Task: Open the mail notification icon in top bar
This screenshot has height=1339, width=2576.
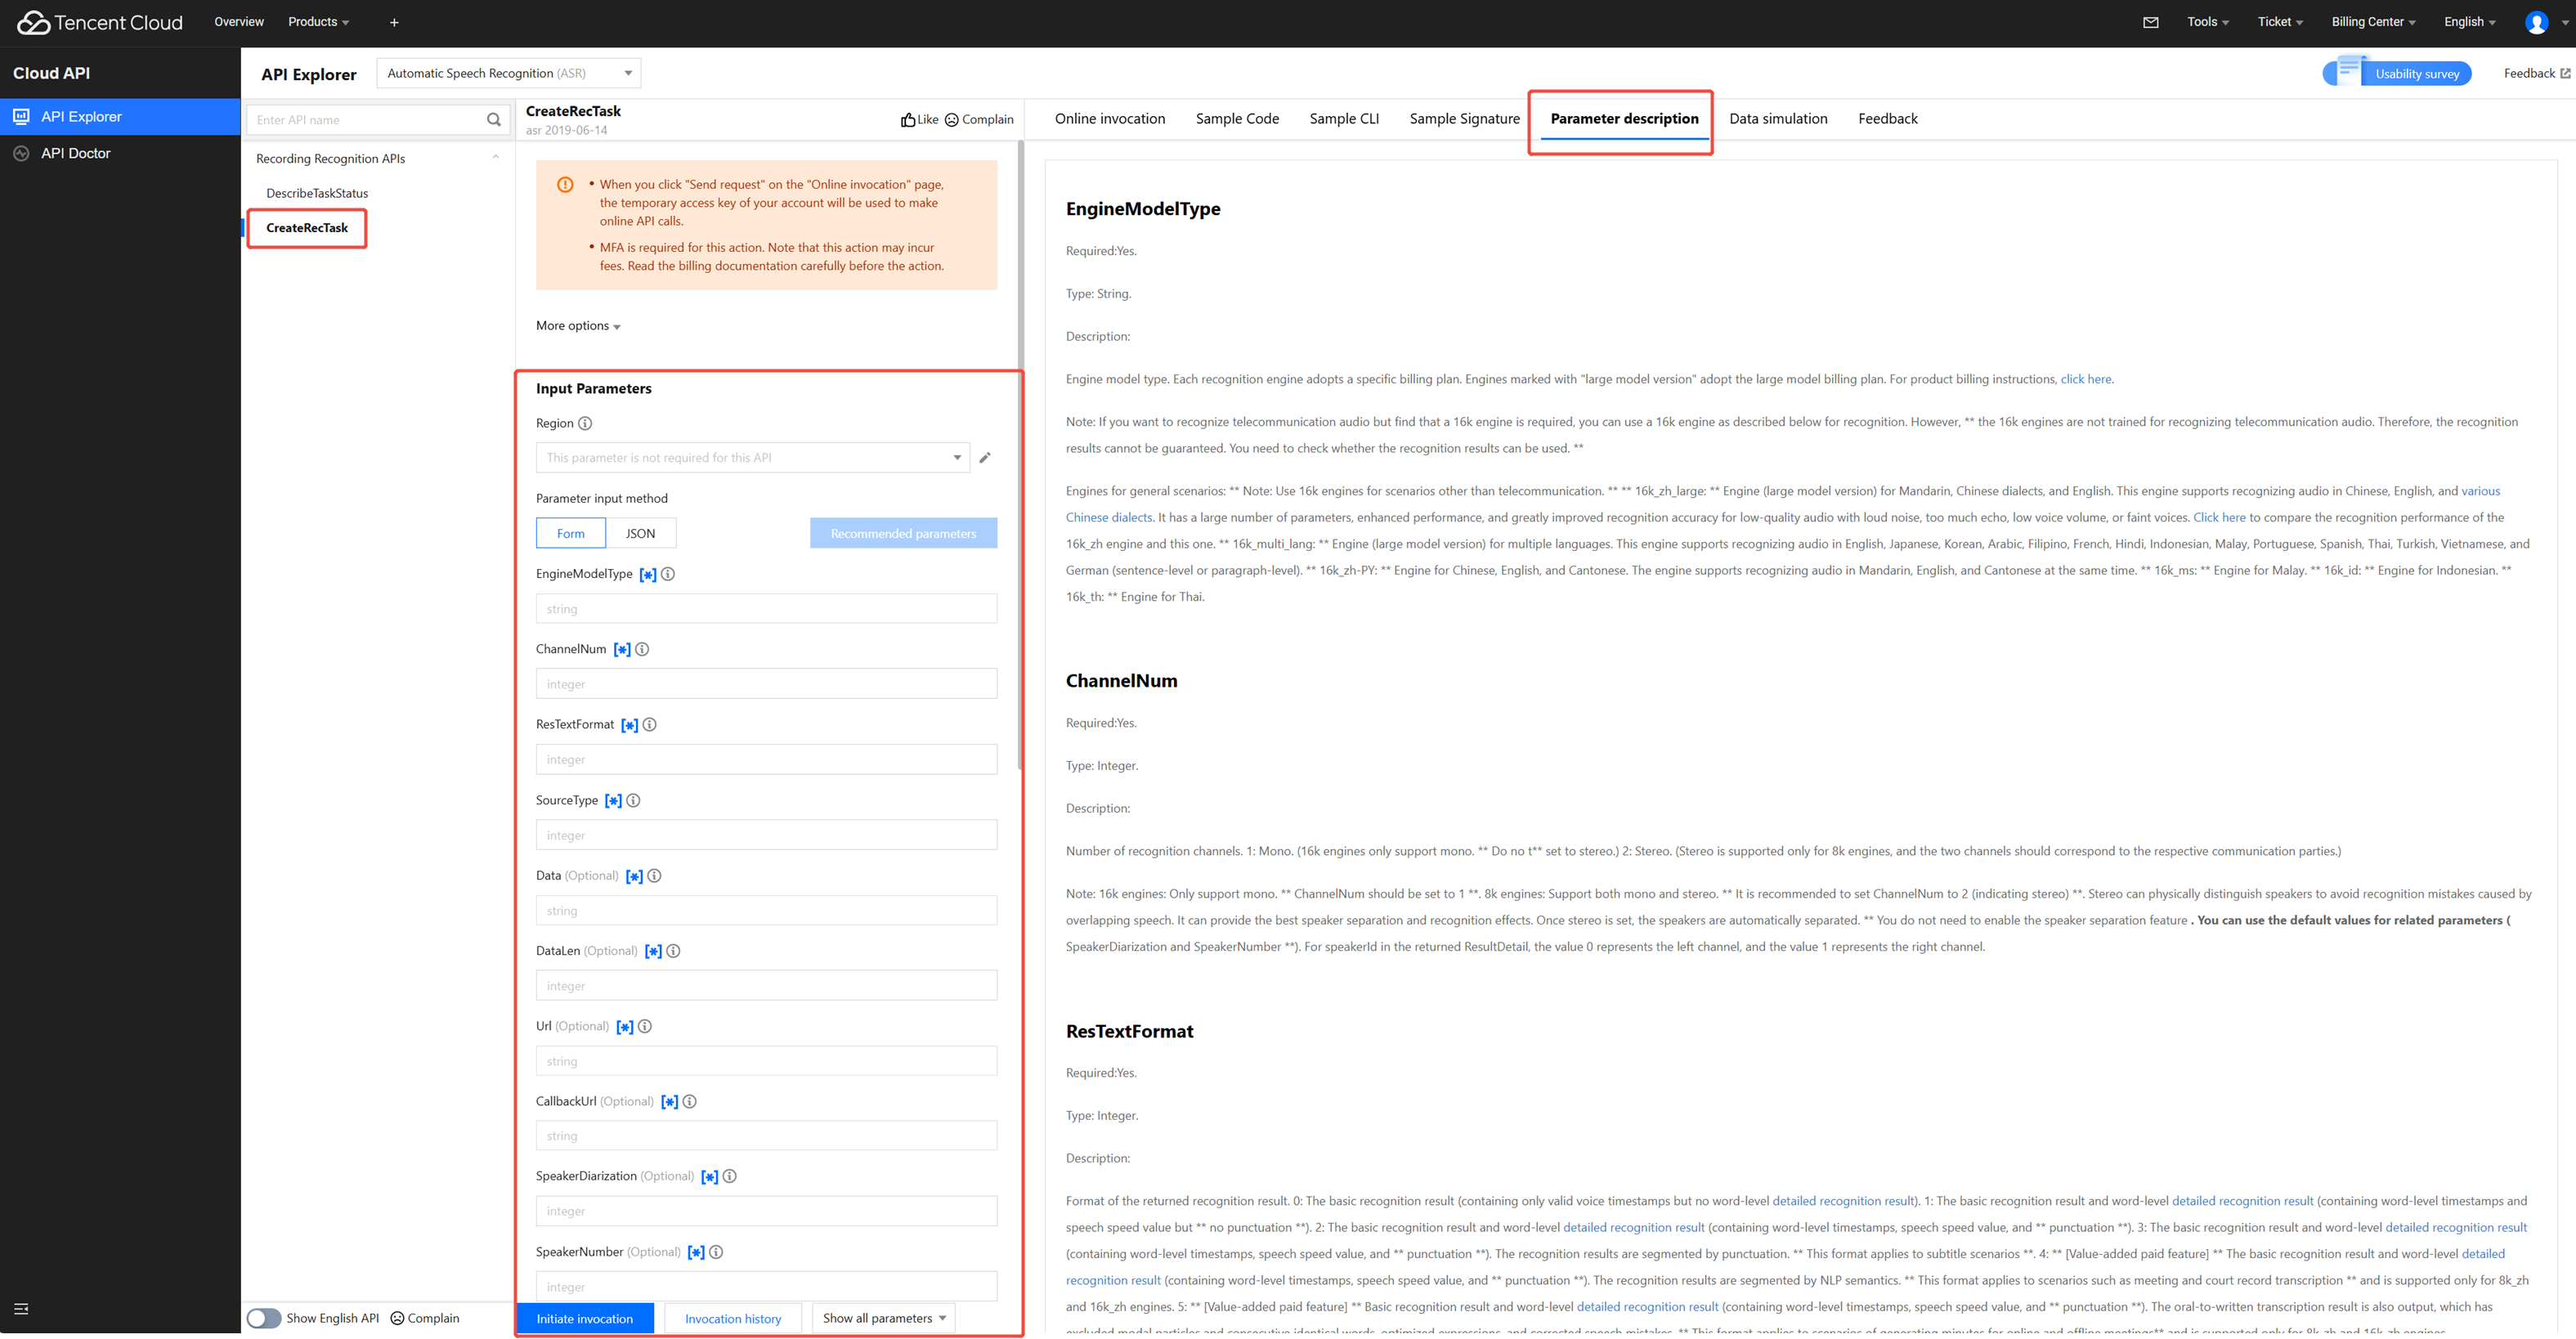Action: click(x=2150, y=22)
